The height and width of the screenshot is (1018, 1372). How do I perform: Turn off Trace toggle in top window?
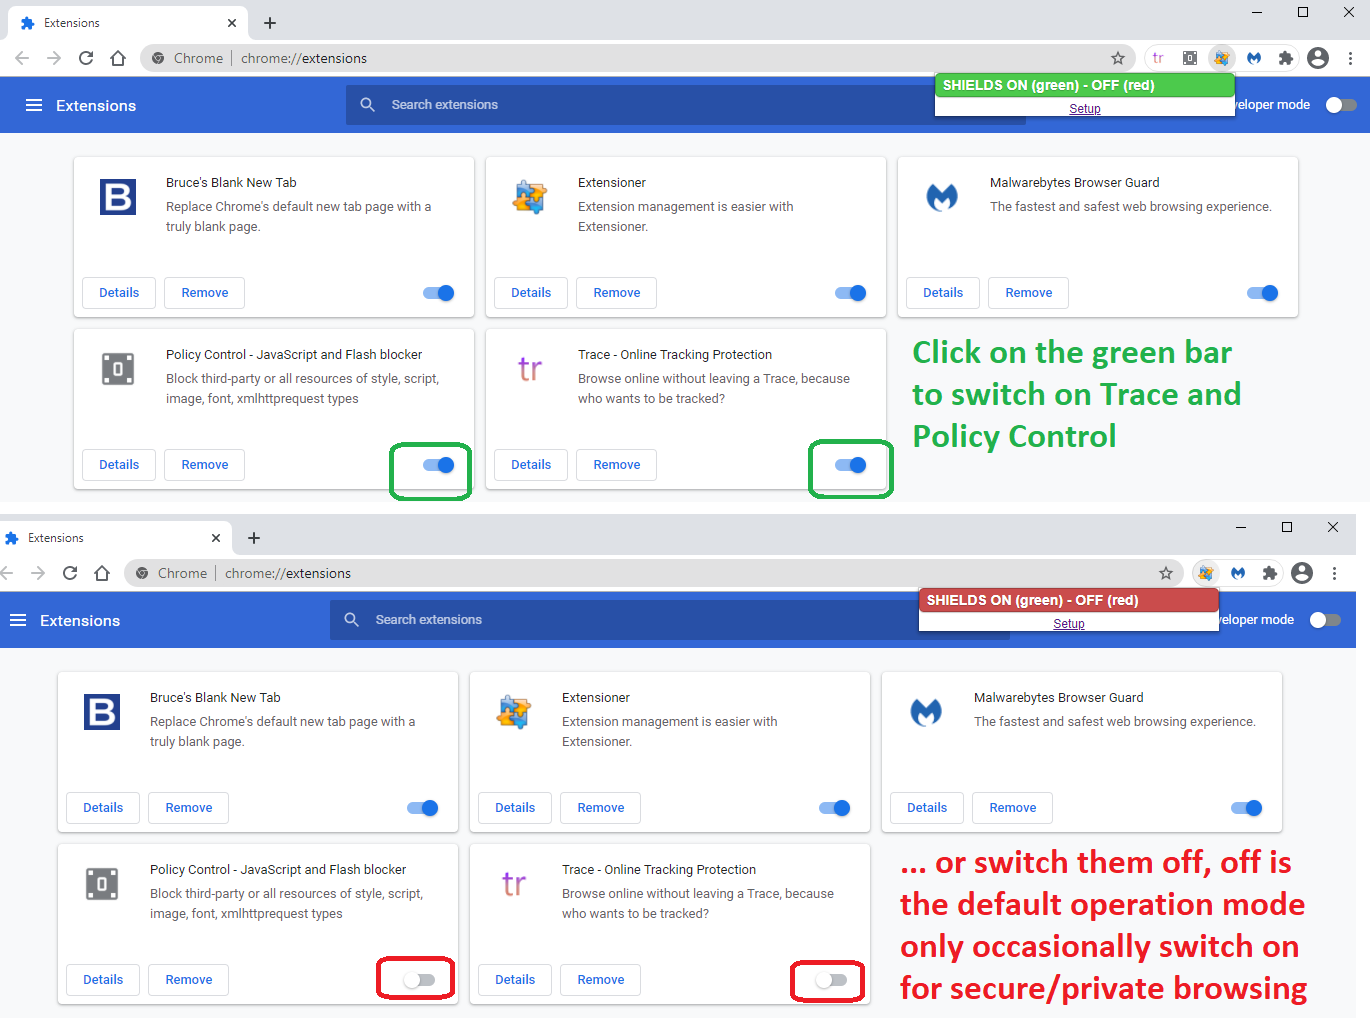851,465
